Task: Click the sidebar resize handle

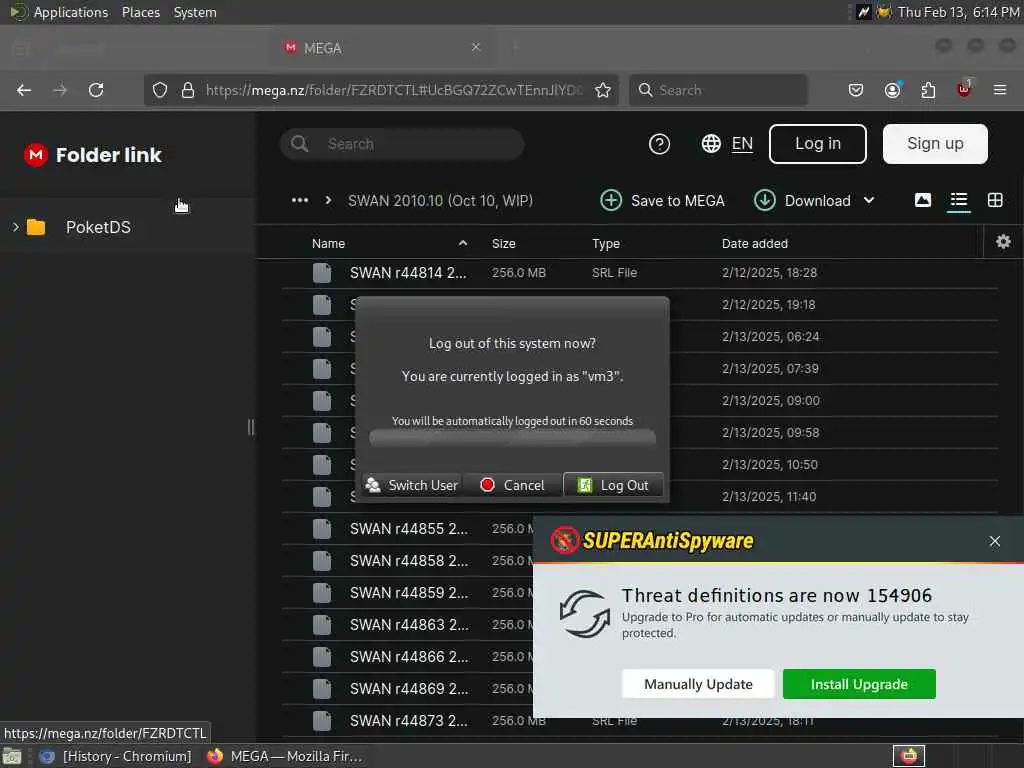Action: (x=251, y=427)
